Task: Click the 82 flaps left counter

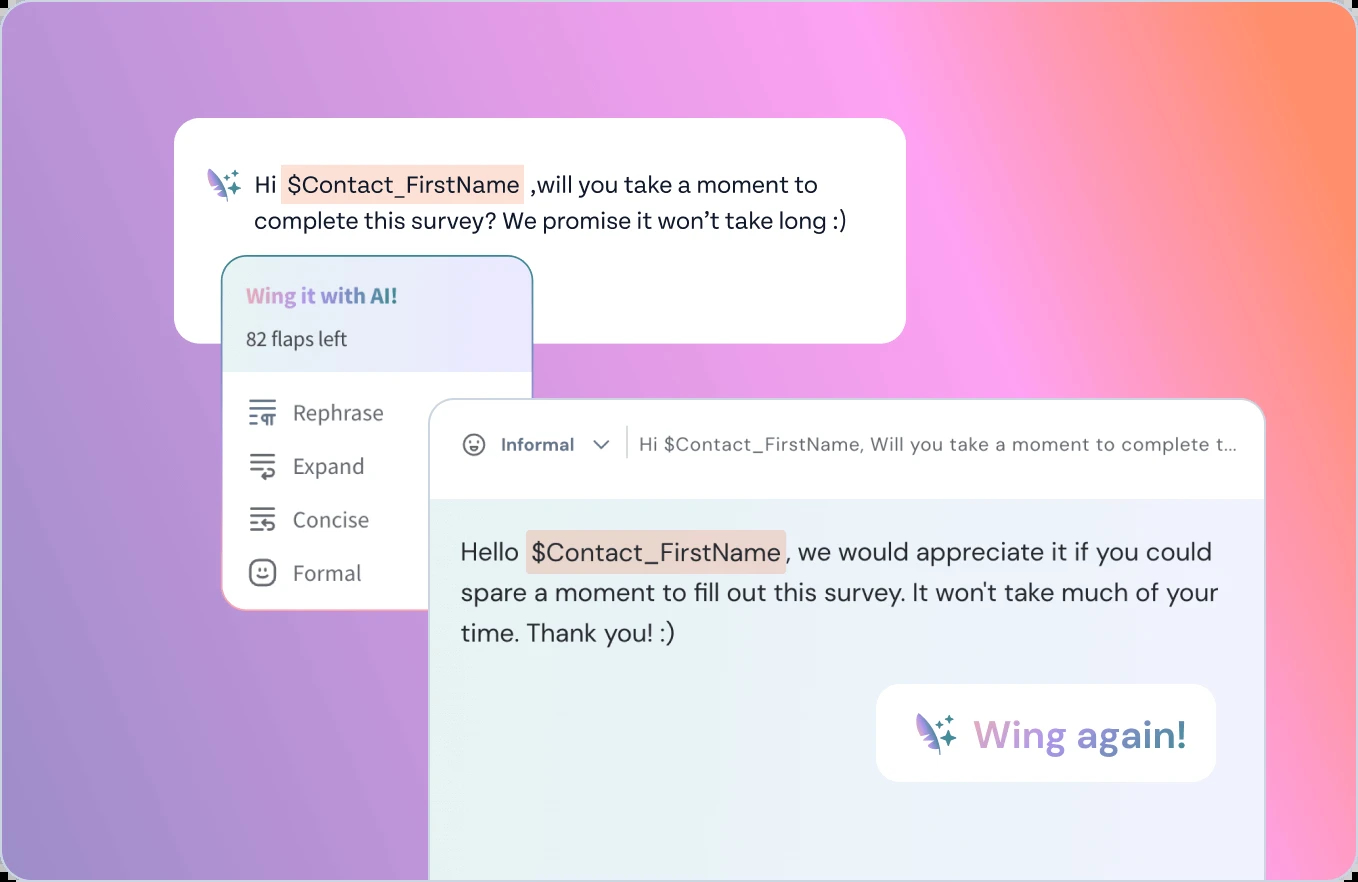Action: pyautogui.click(x=296, y=339)
